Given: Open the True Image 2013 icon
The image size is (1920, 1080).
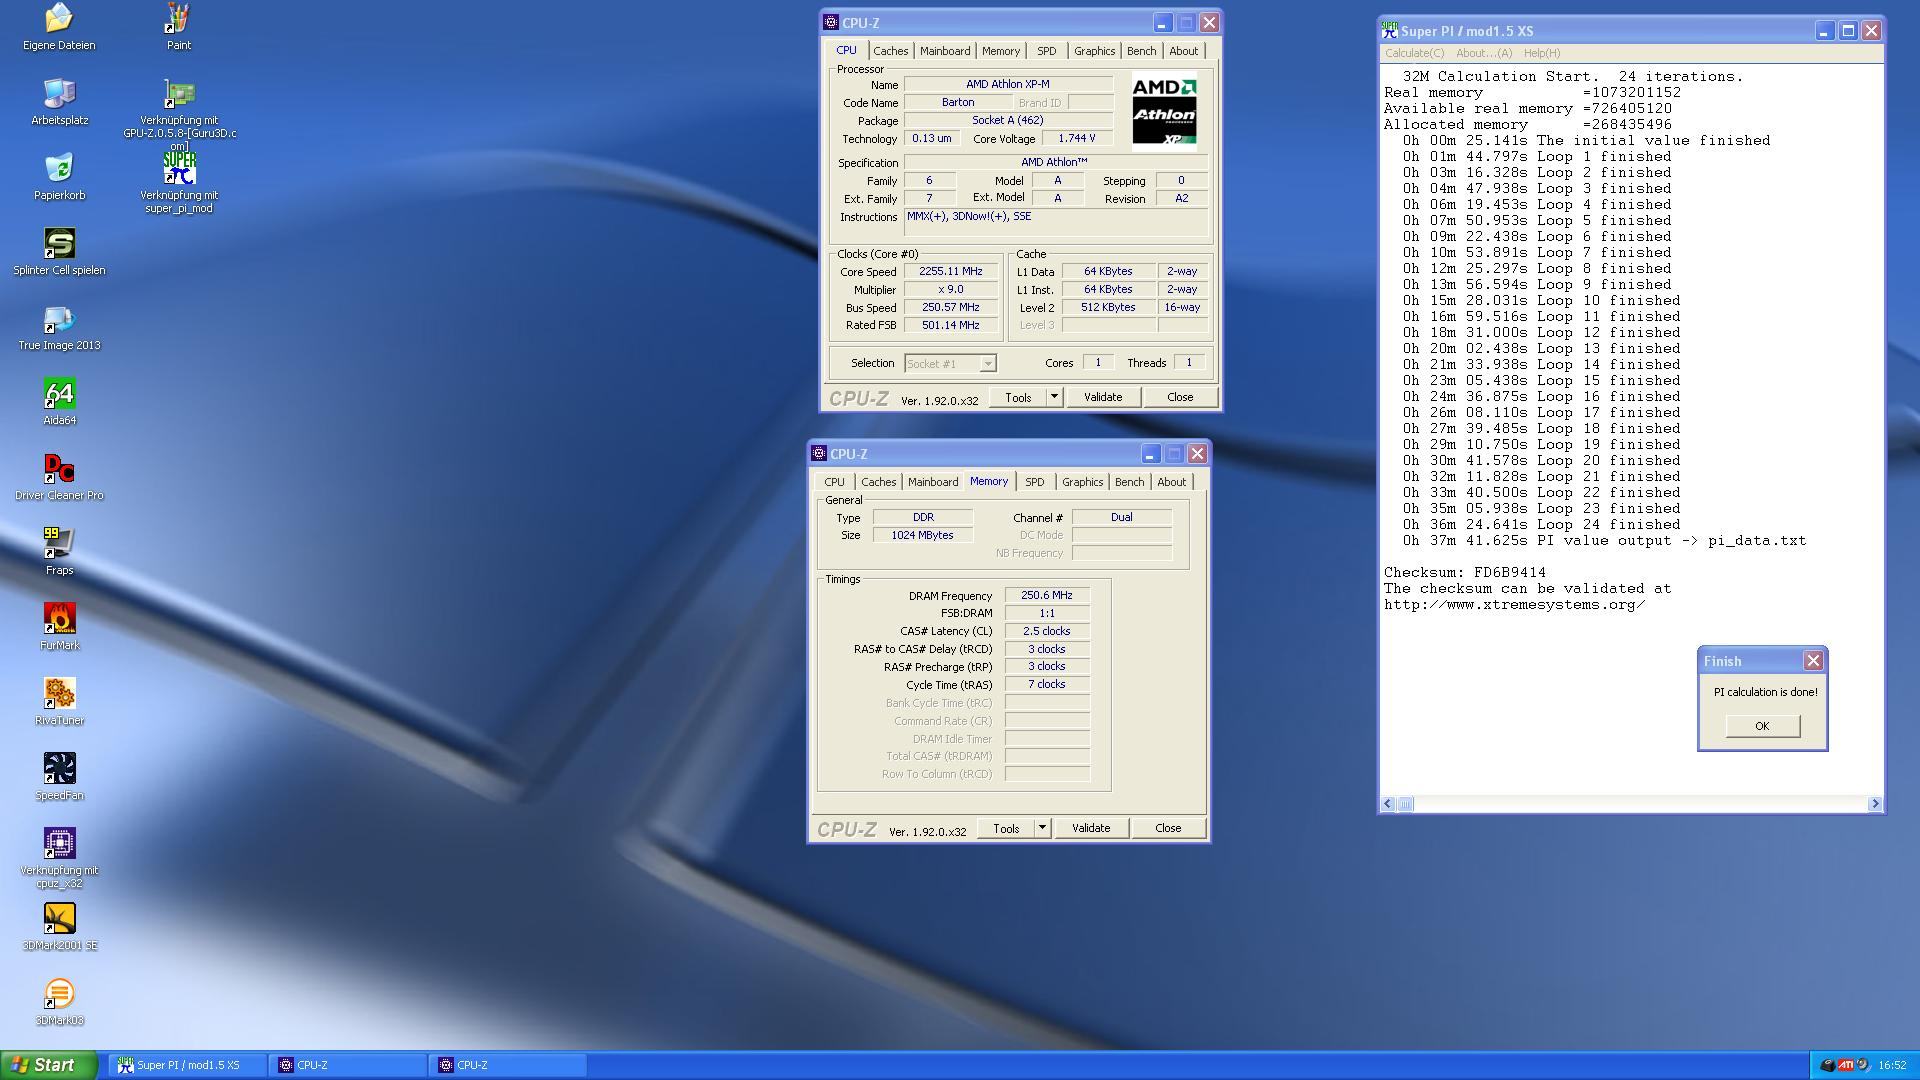Looking at the screenshot, I should [x=59, y=318].
